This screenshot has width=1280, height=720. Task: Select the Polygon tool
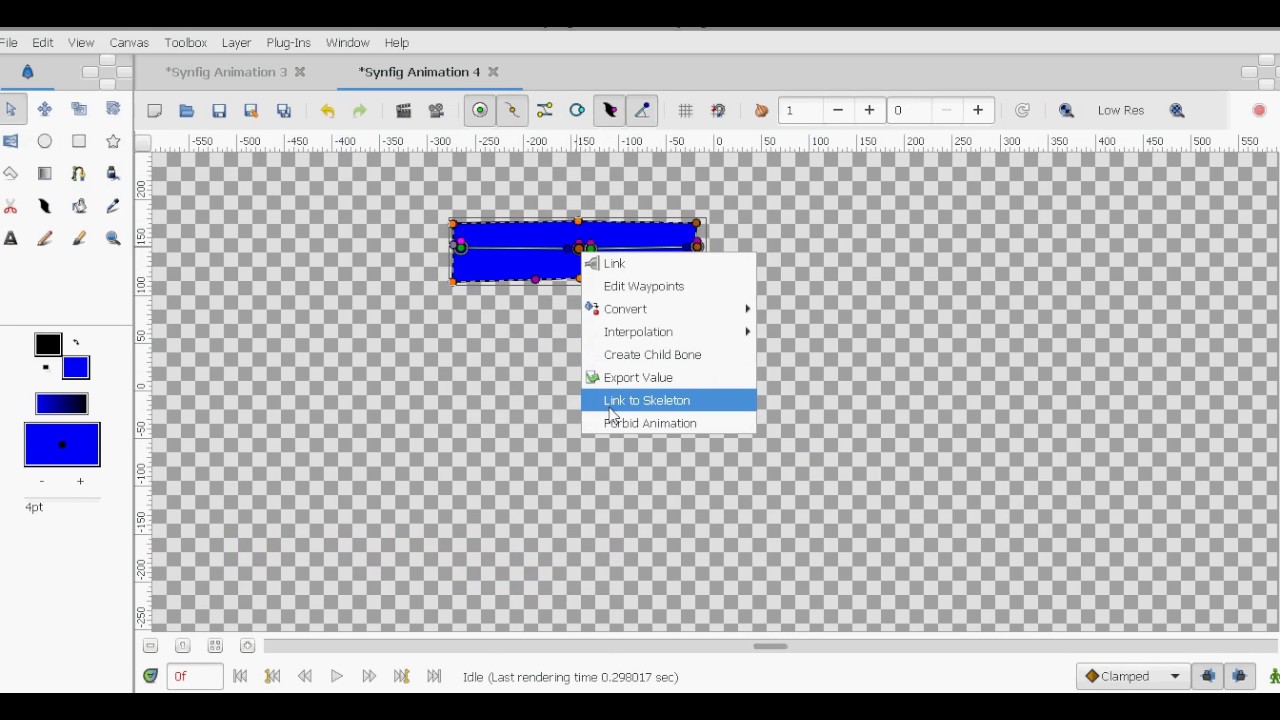tap(11, 173)
